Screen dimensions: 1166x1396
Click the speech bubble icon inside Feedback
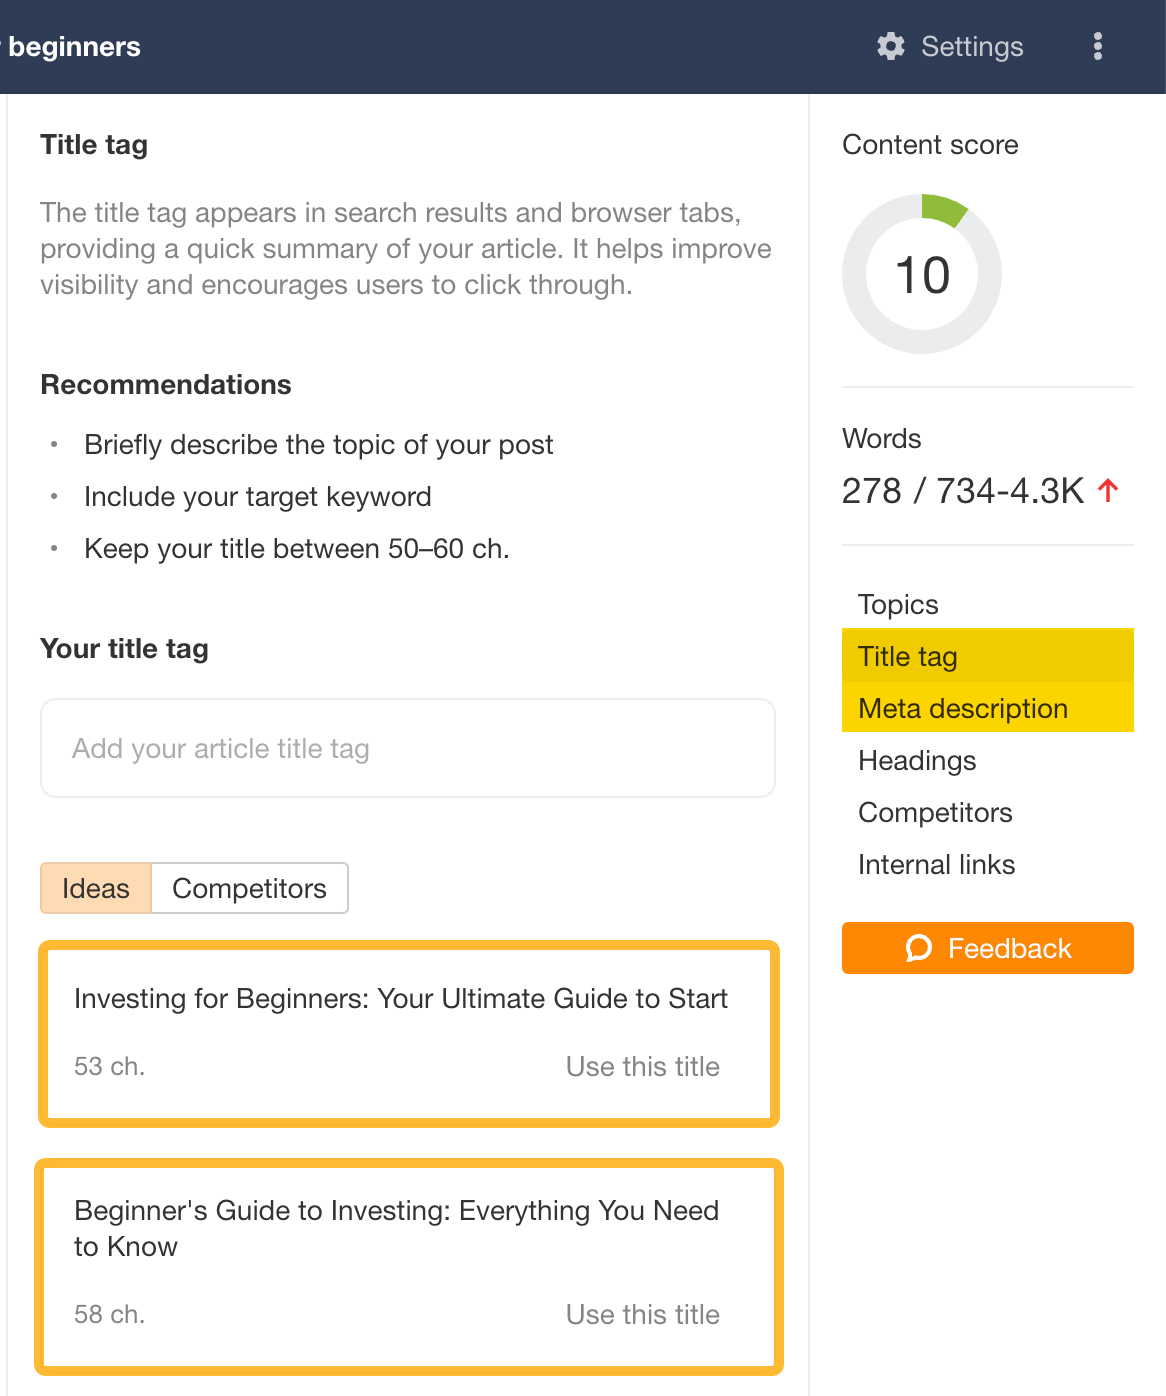pos(919,948)
